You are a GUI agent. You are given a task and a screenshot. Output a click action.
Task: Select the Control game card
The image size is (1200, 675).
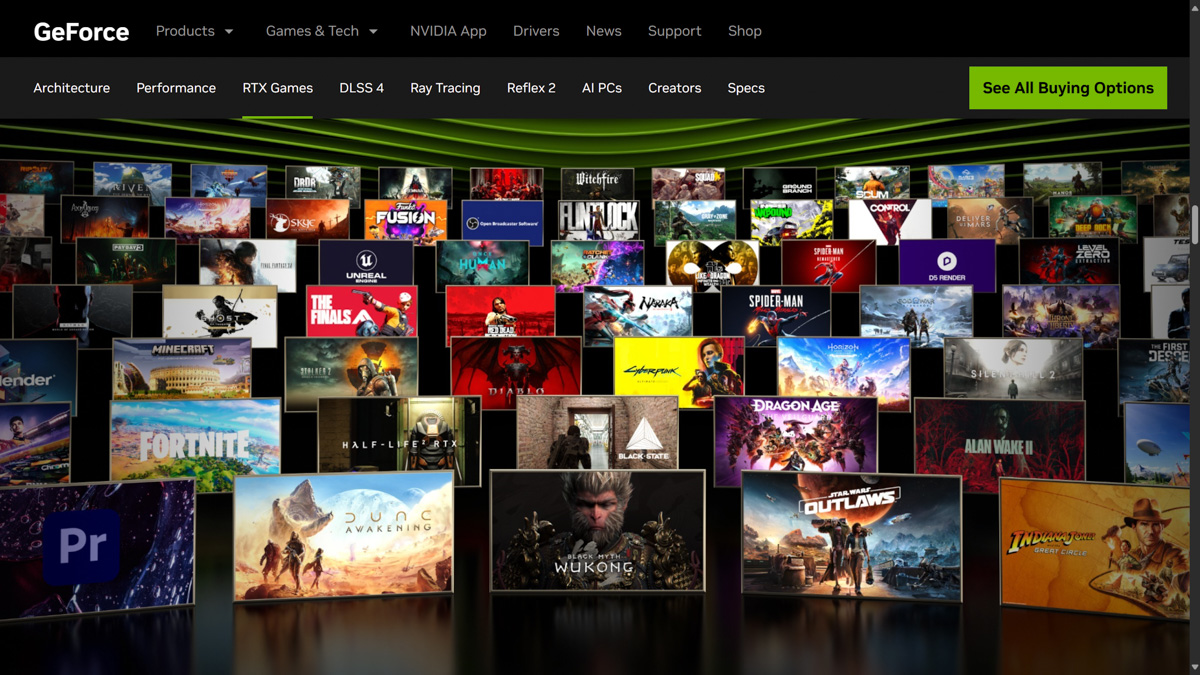point(889,220)
